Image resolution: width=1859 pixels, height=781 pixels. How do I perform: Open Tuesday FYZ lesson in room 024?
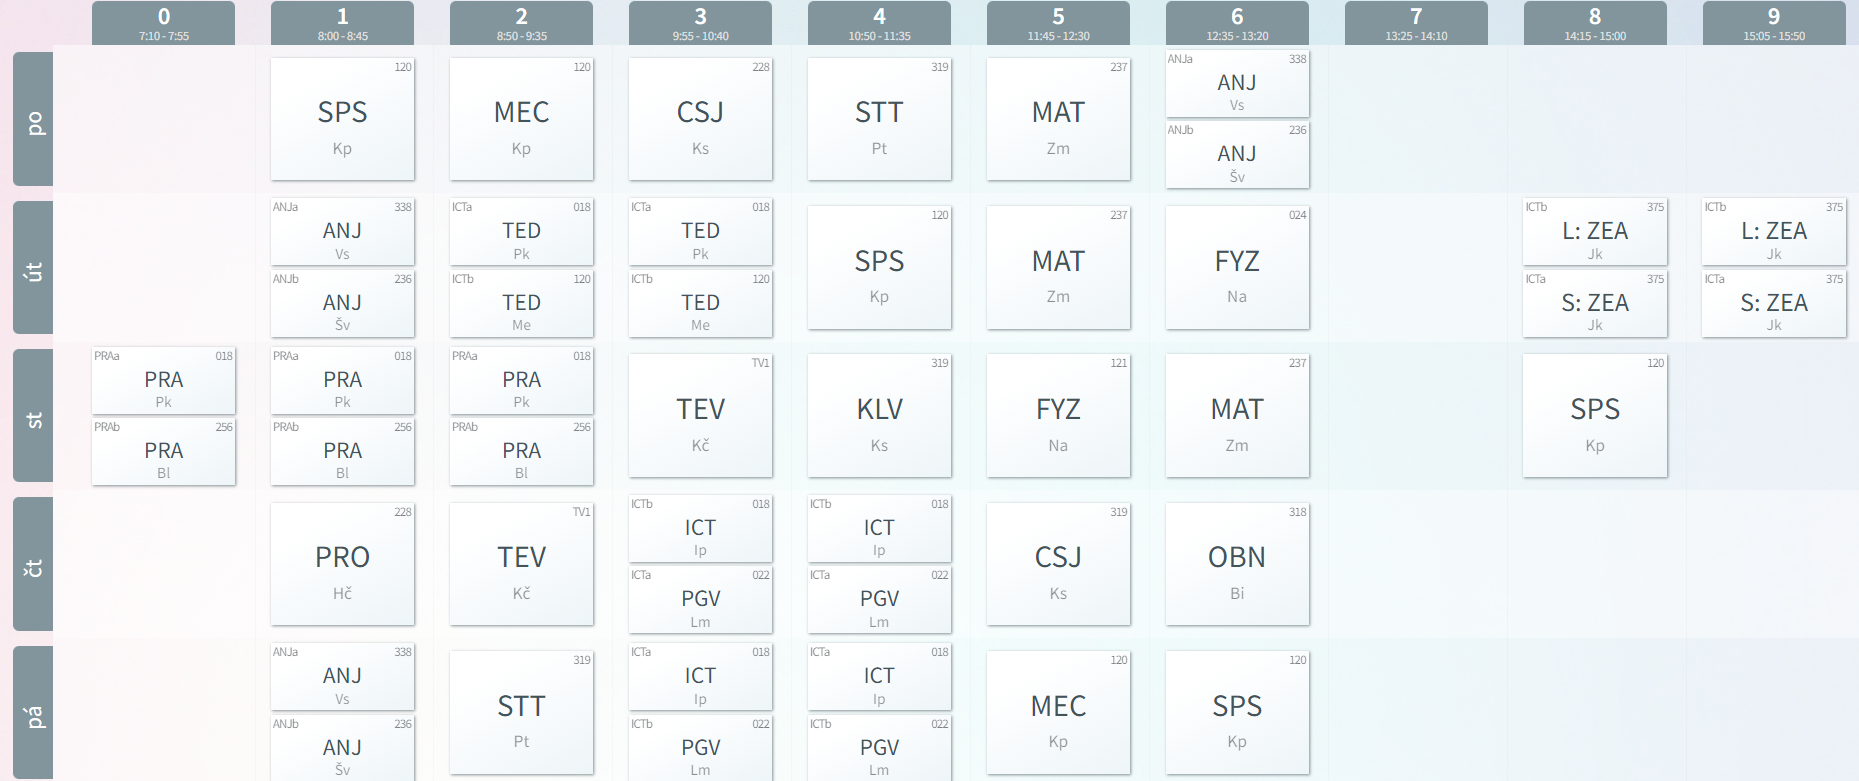[1237, 267]
